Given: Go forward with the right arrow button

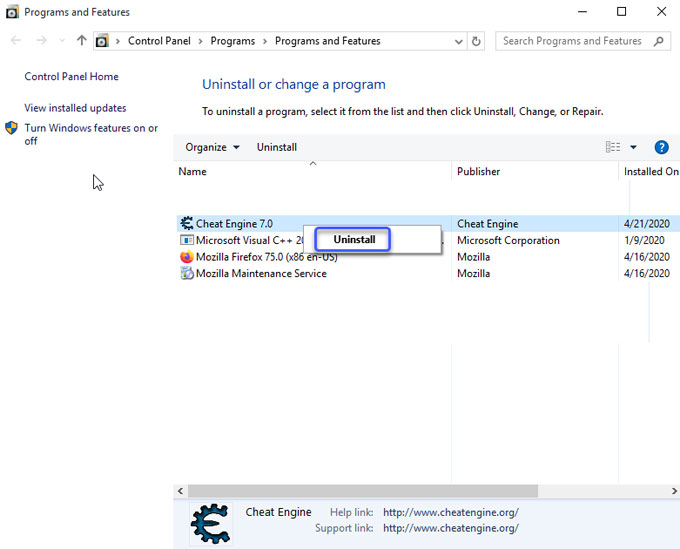Looking at the screenshot, I should (41, 41).
